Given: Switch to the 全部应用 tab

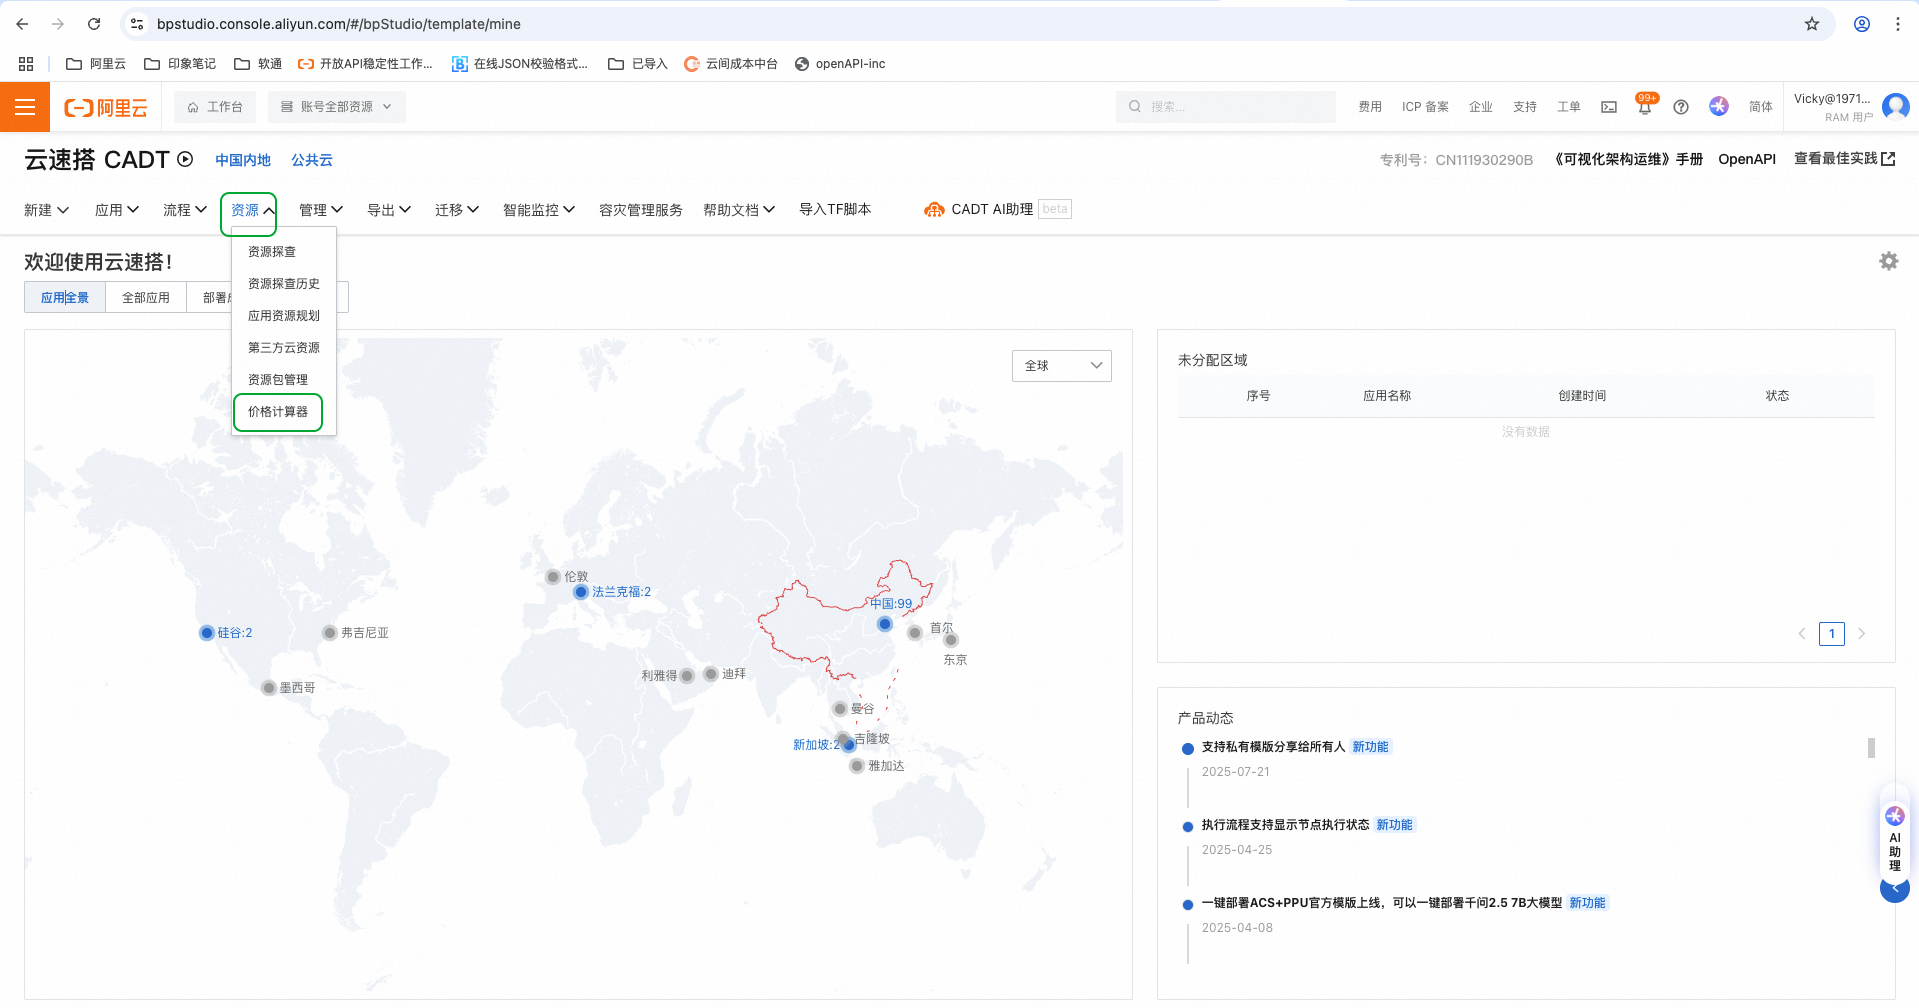Looking at the screenshot, I should [146, 298].
